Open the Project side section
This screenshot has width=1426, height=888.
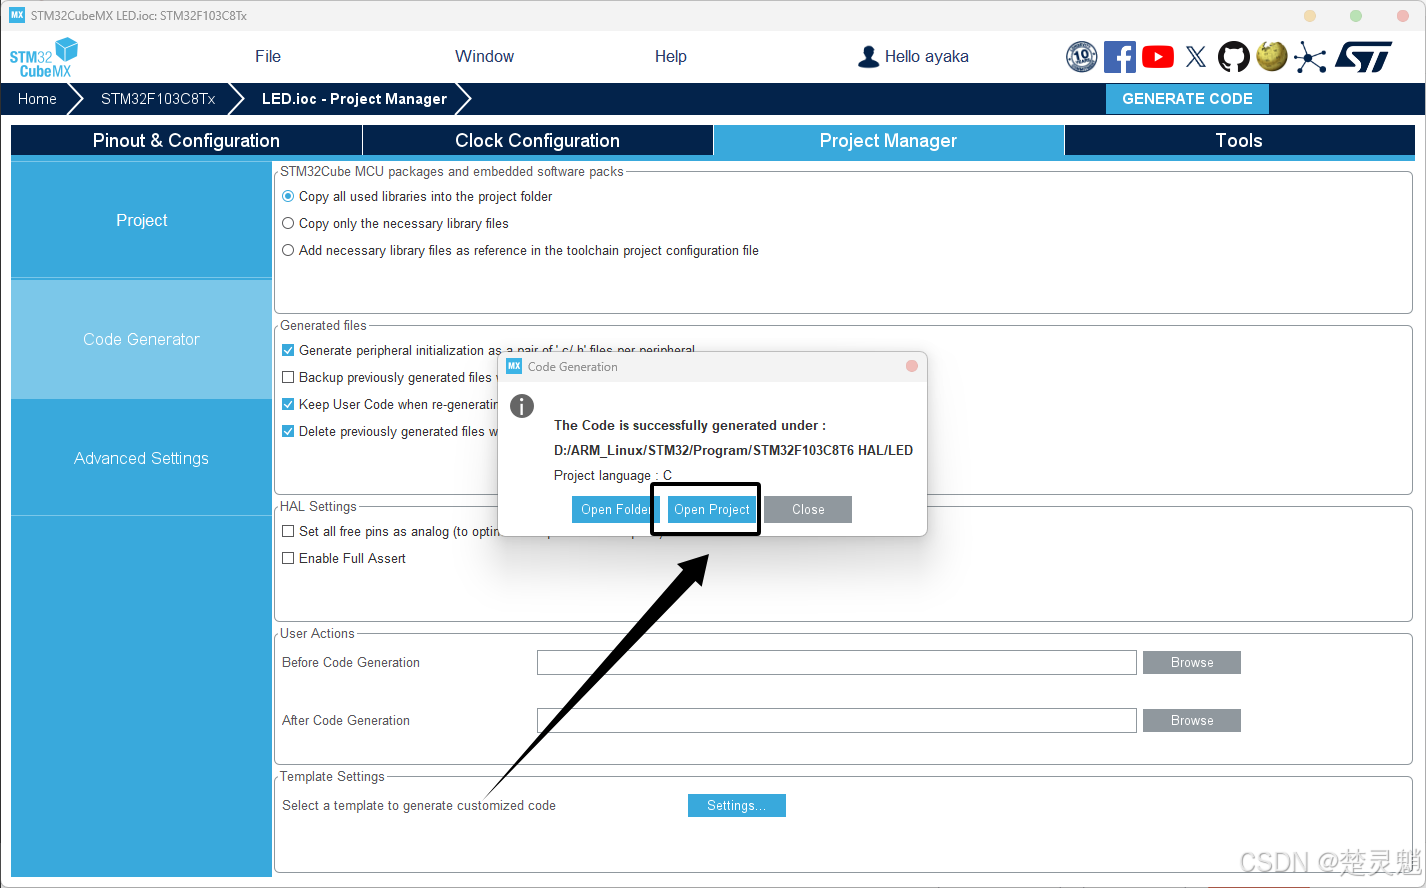tap(141, 220)
